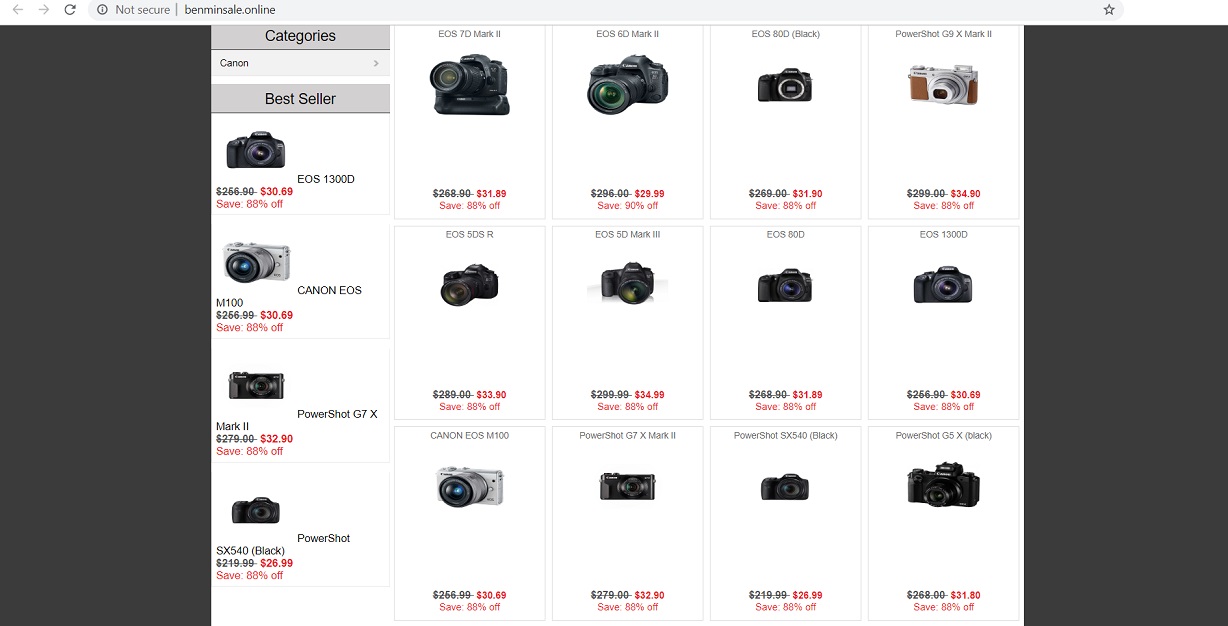Click the Categories header
Screen dimensions: 1228x626
pos(300,36)
